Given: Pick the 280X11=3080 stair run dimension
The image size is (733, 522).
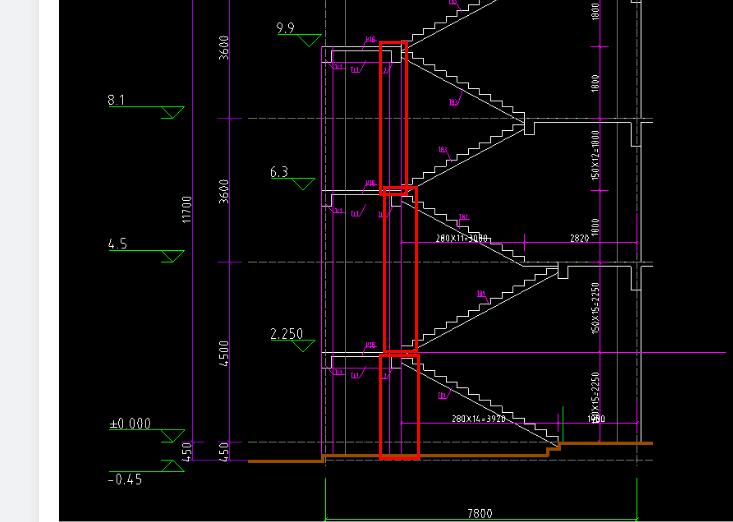Looking at the screenshot, I should [x=461, y=238].
